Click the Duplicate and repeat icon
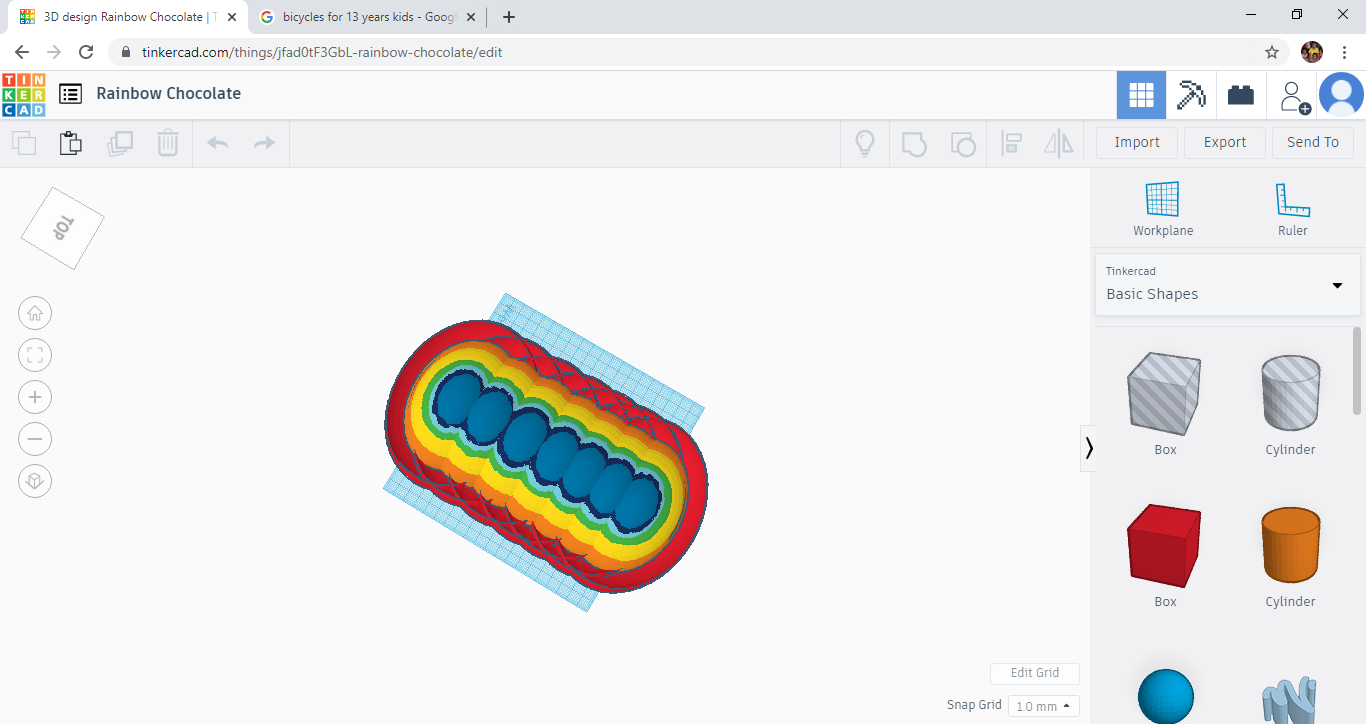The image size is (1366, 724). point(120,143)
